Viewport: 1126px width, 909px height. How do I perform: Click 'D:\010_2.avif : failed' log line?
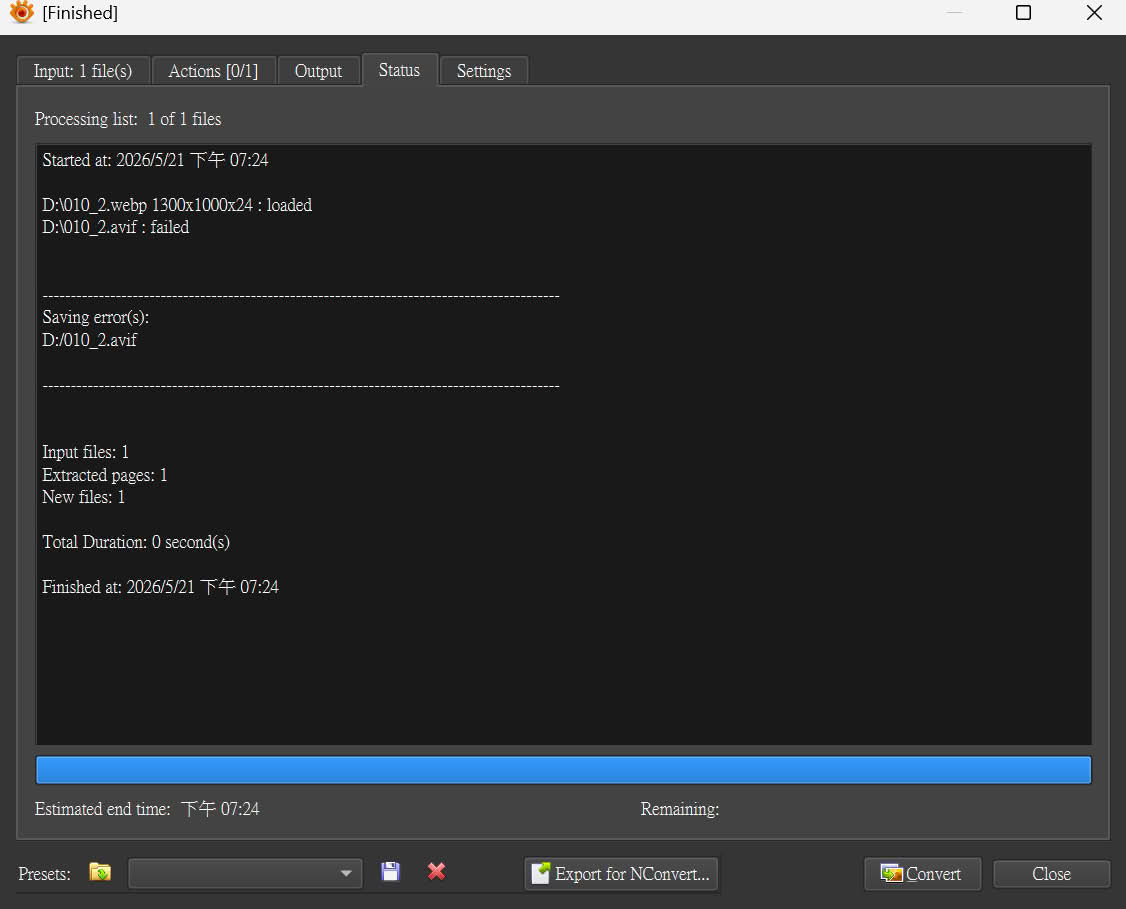tap(116, 227)
